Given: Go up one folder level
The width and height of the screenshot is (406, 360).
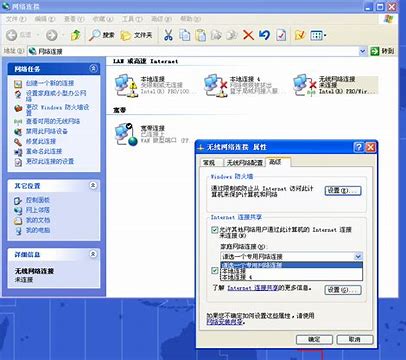Looking at the screenshot, I should [x=76, y=35].
